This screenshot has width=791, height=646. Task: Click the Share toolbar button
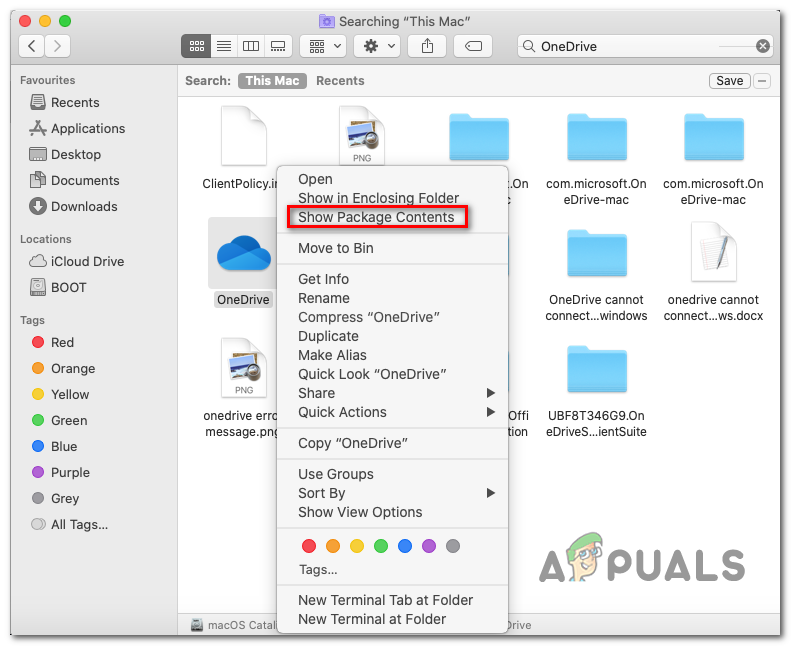pos(427,46)
